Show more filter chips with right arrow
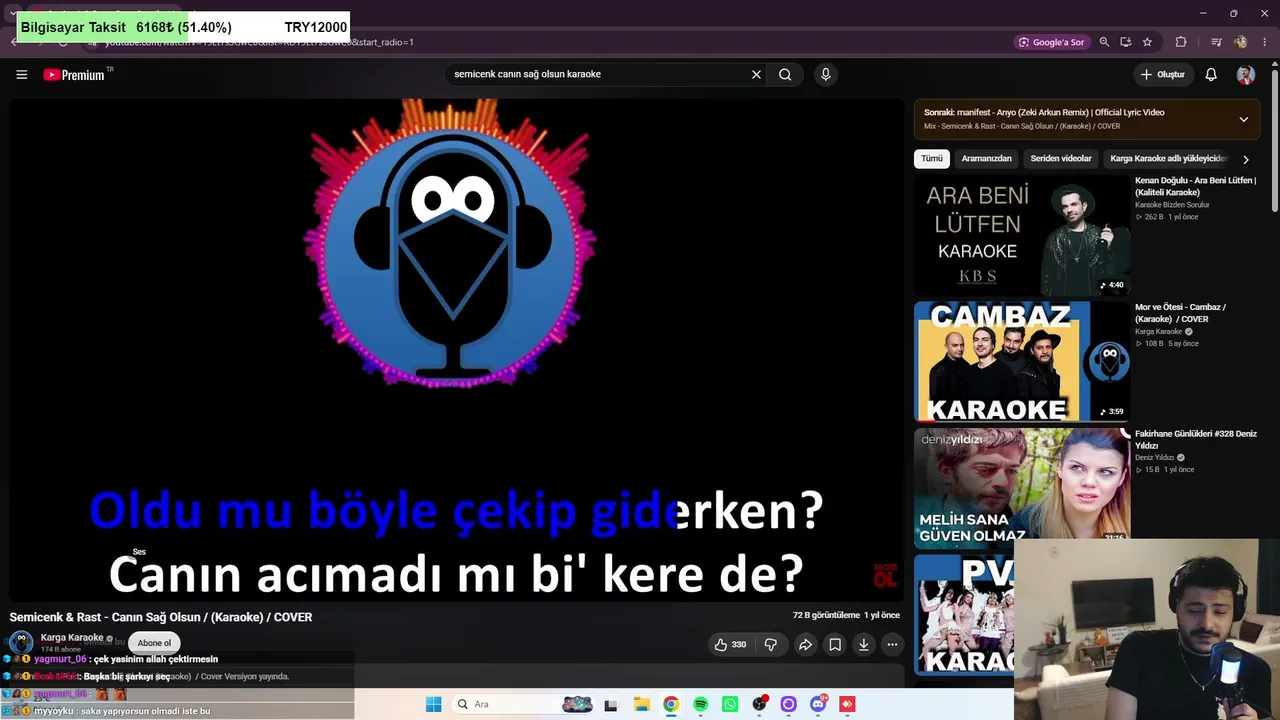The height and width of the screenshot is (720, 1280). 1245,159
